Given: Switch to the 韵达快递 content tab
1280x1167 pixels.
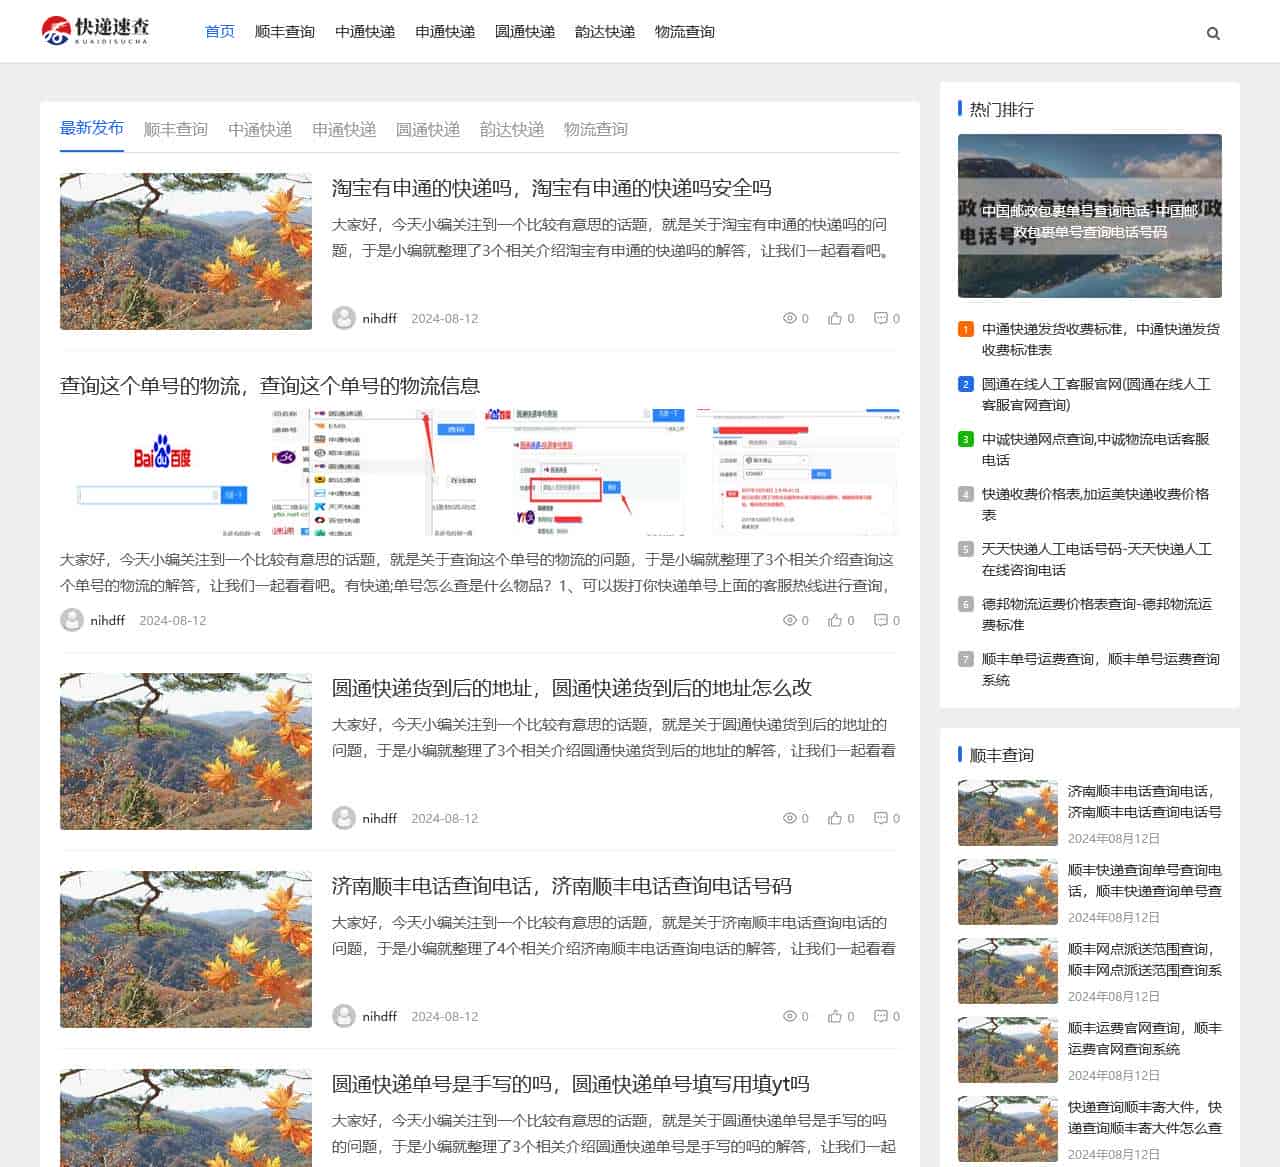Looking at the screenshot, I should tap(512, 129).
